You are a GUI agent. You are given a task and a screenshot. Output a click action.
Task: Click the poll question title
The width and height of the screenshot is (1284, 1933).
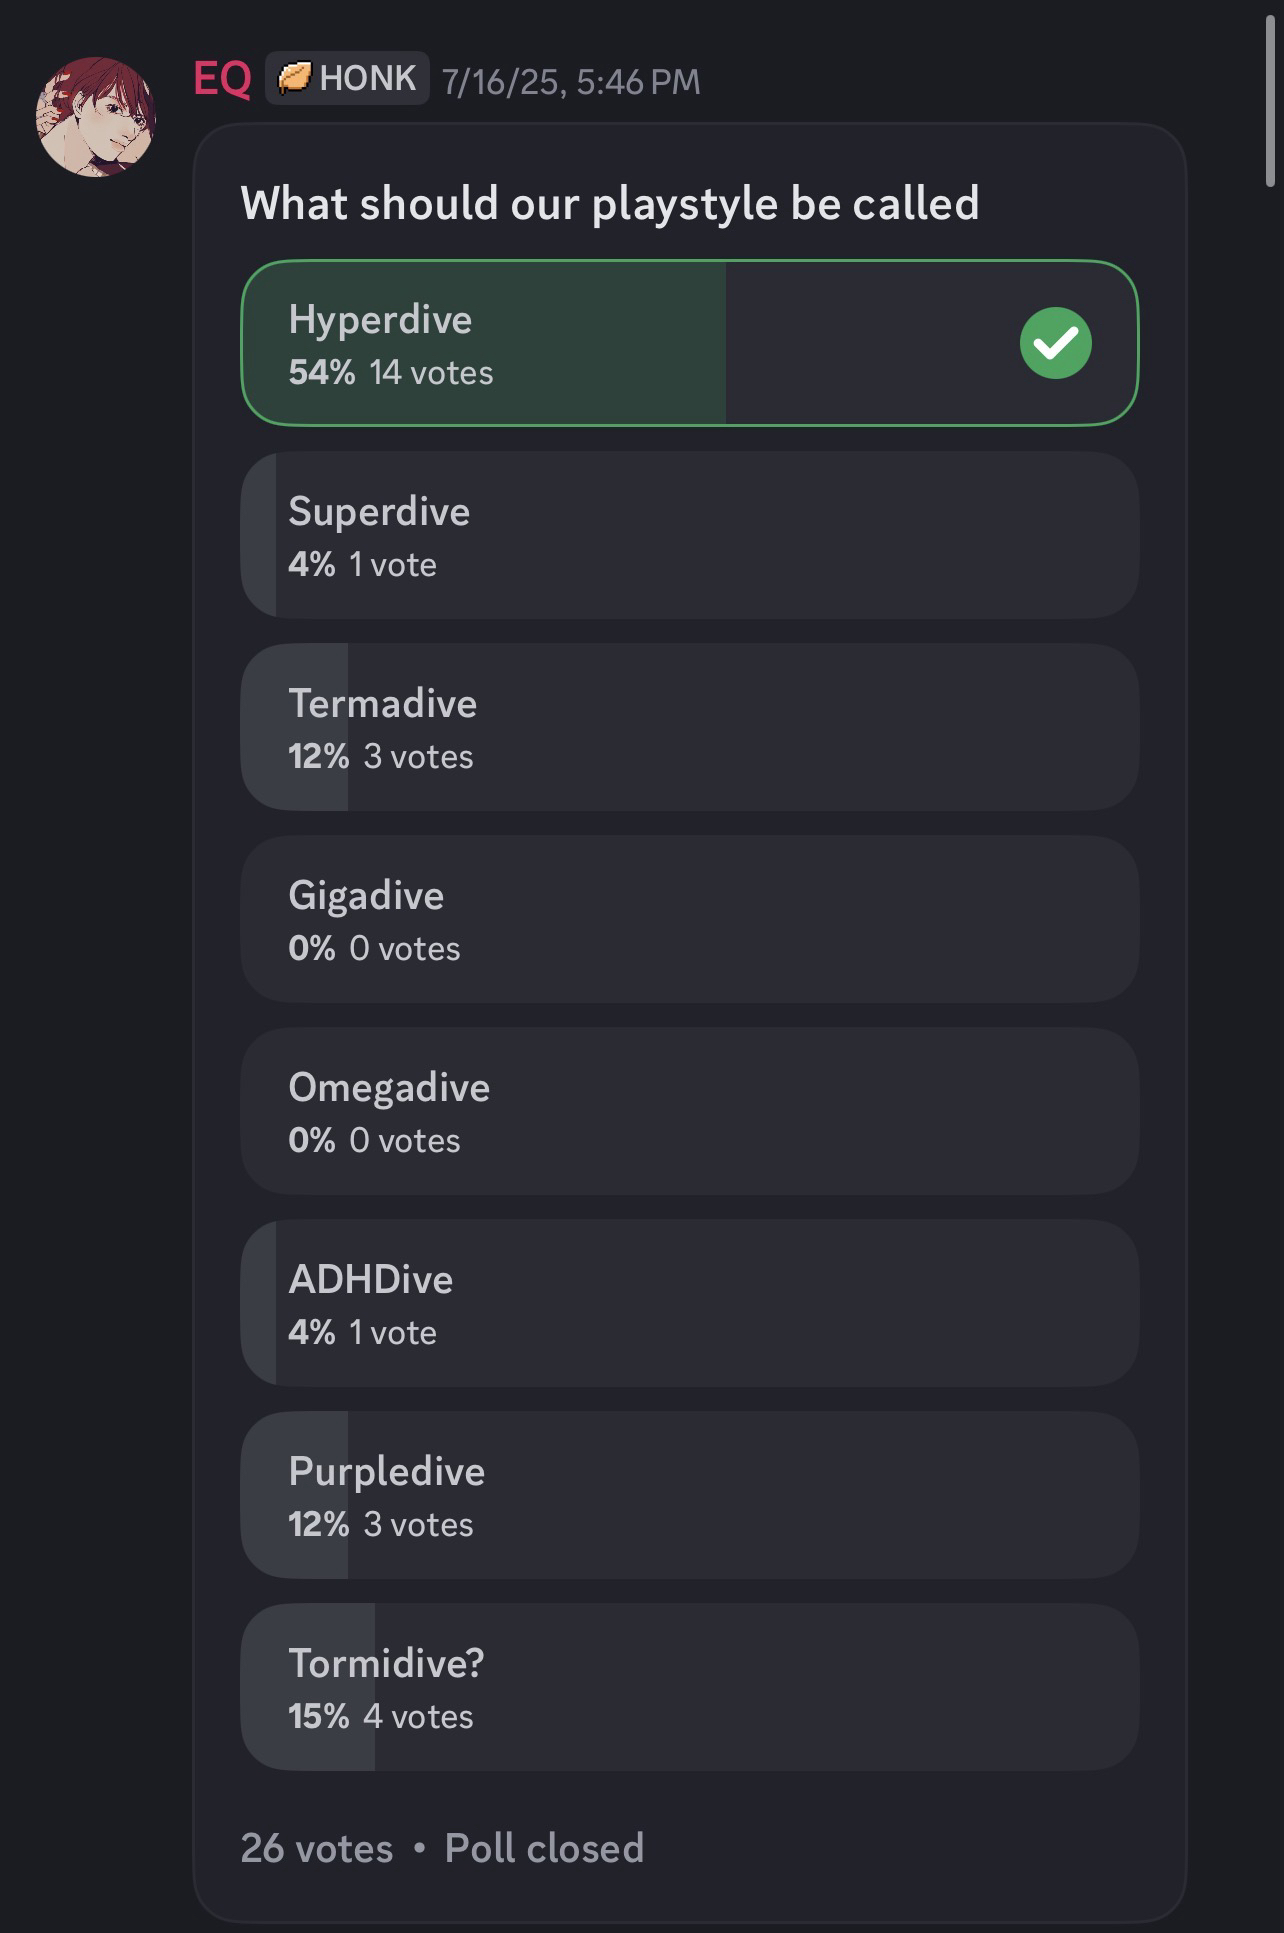(x=609, y=203)
